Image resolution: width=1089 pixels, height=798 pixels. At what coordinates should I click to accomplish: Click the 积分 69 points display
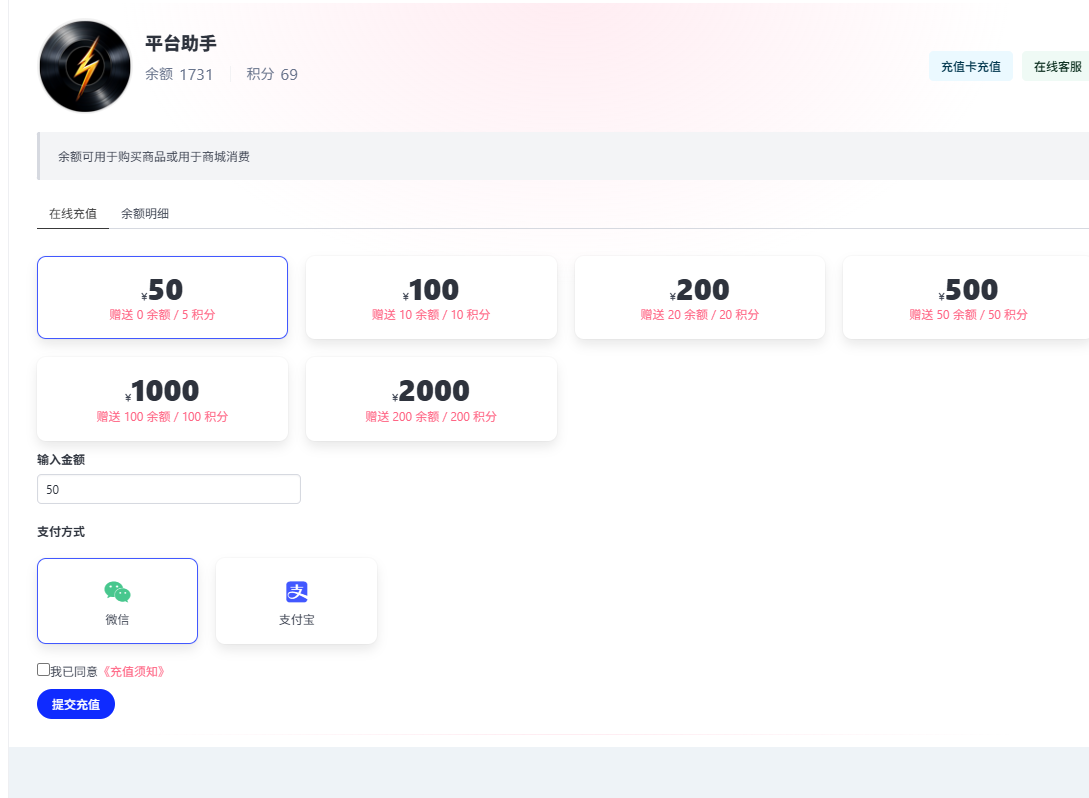272,74
